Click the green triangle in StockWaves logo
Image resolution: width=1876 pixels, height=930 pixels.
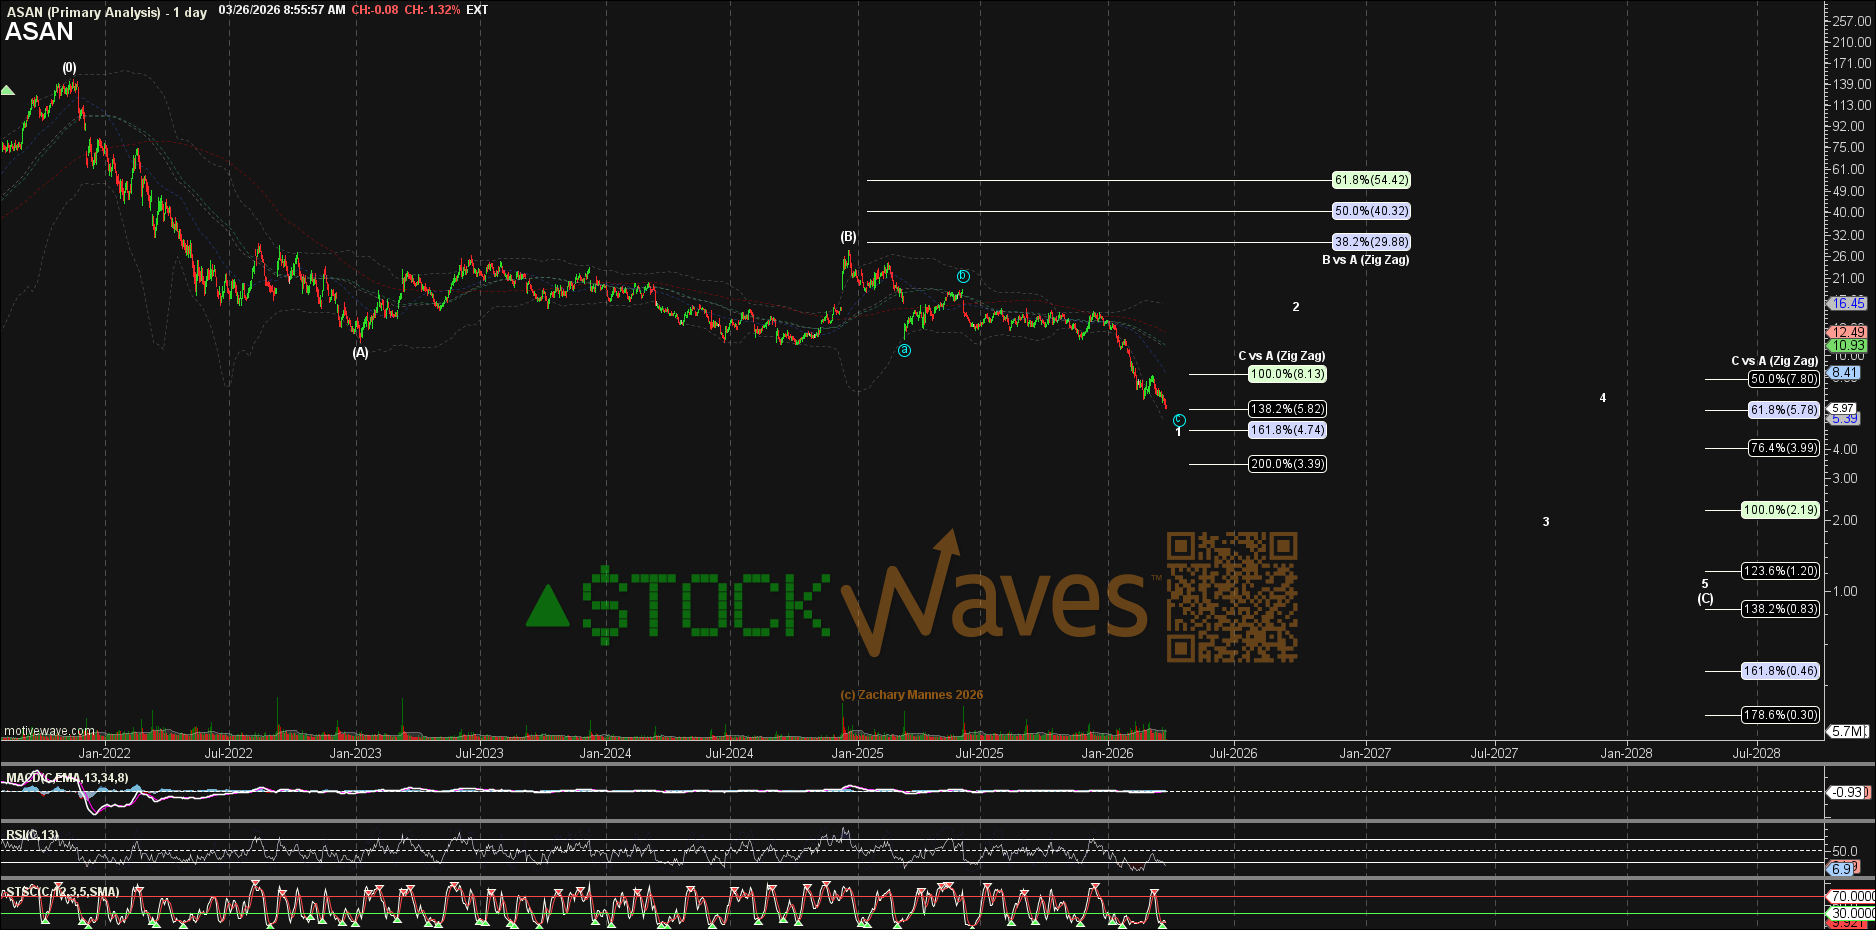(547, 607)
